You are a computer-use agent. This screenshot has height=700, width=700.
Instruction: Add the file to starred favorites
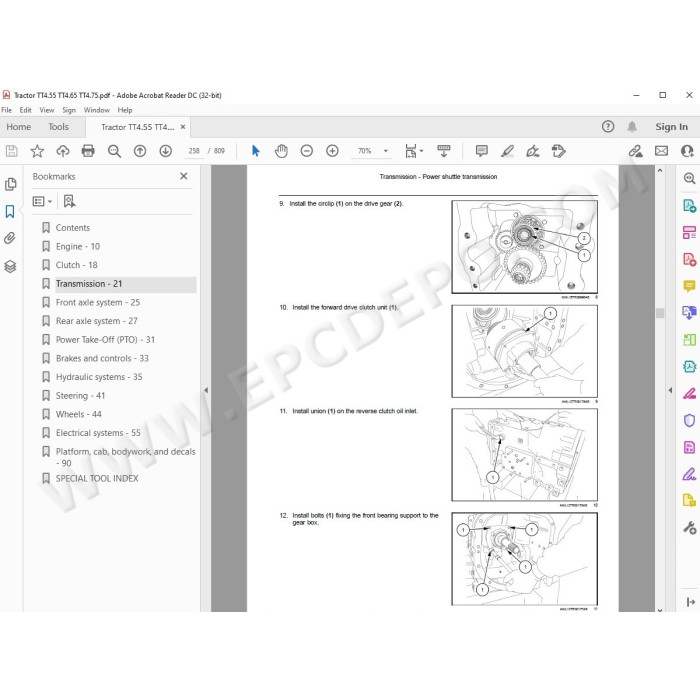pos(37,151)
